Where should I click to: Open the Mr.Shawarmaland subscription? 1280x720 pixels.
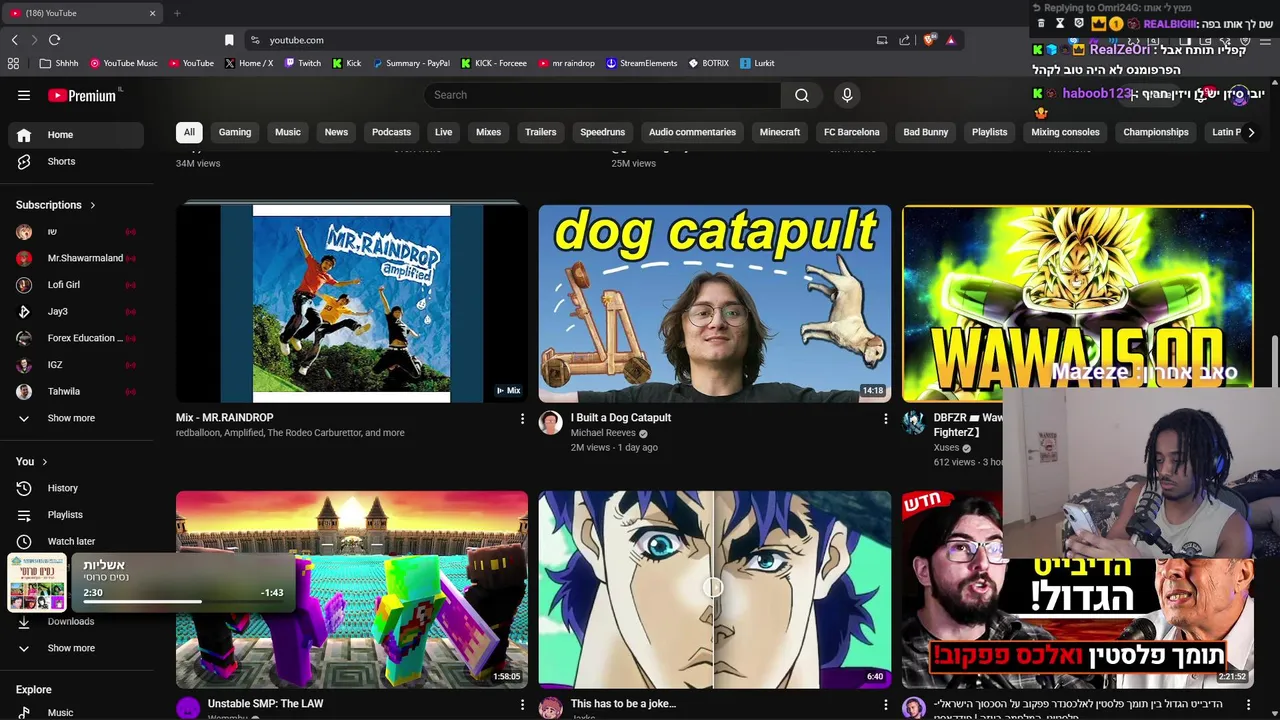tap(76, 258)
